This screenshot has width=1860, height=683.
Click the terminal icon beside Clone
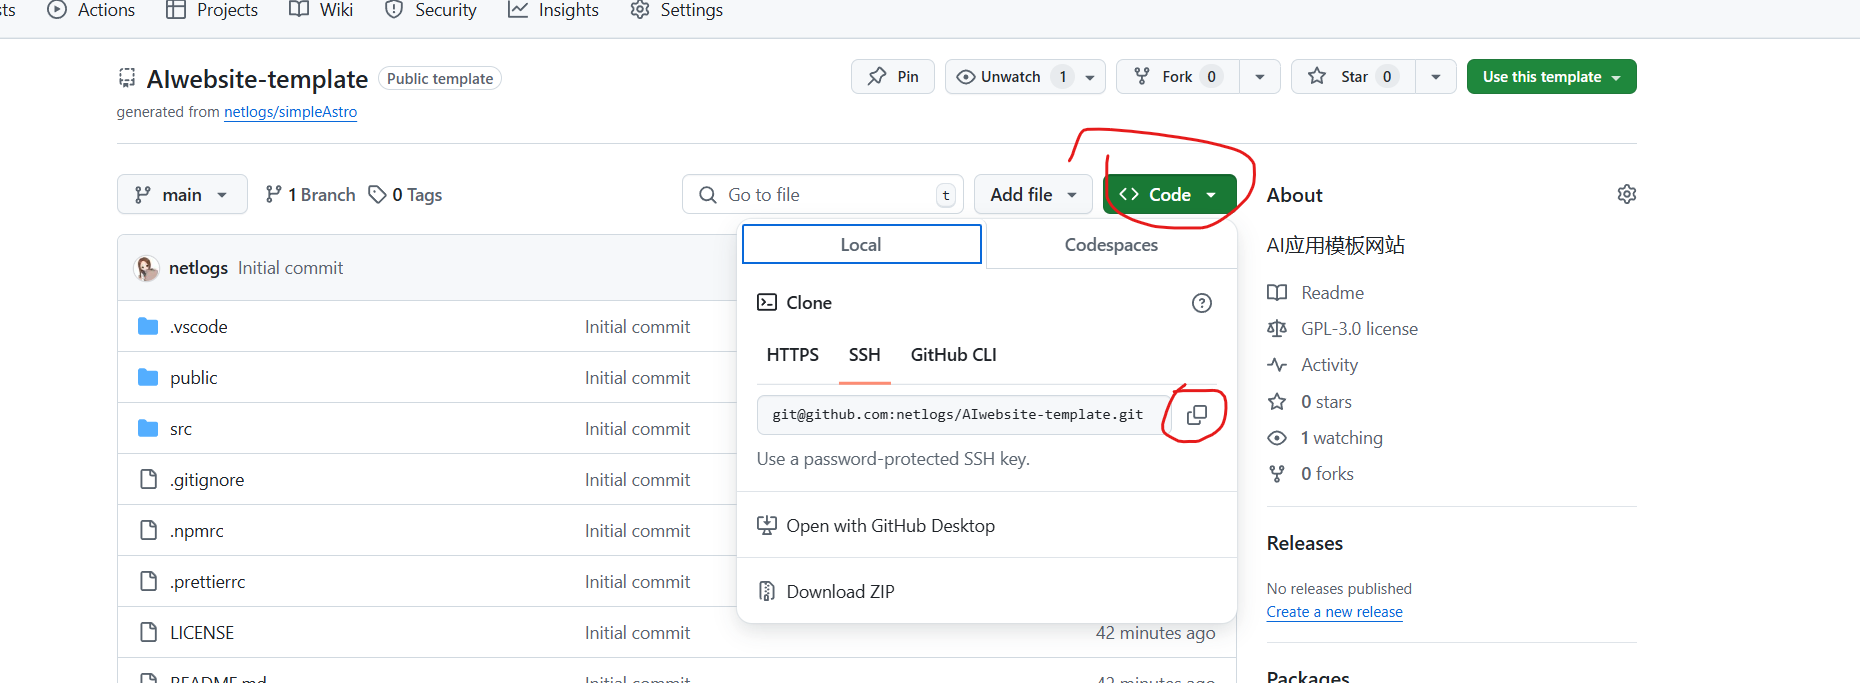(x=767, y=302)
